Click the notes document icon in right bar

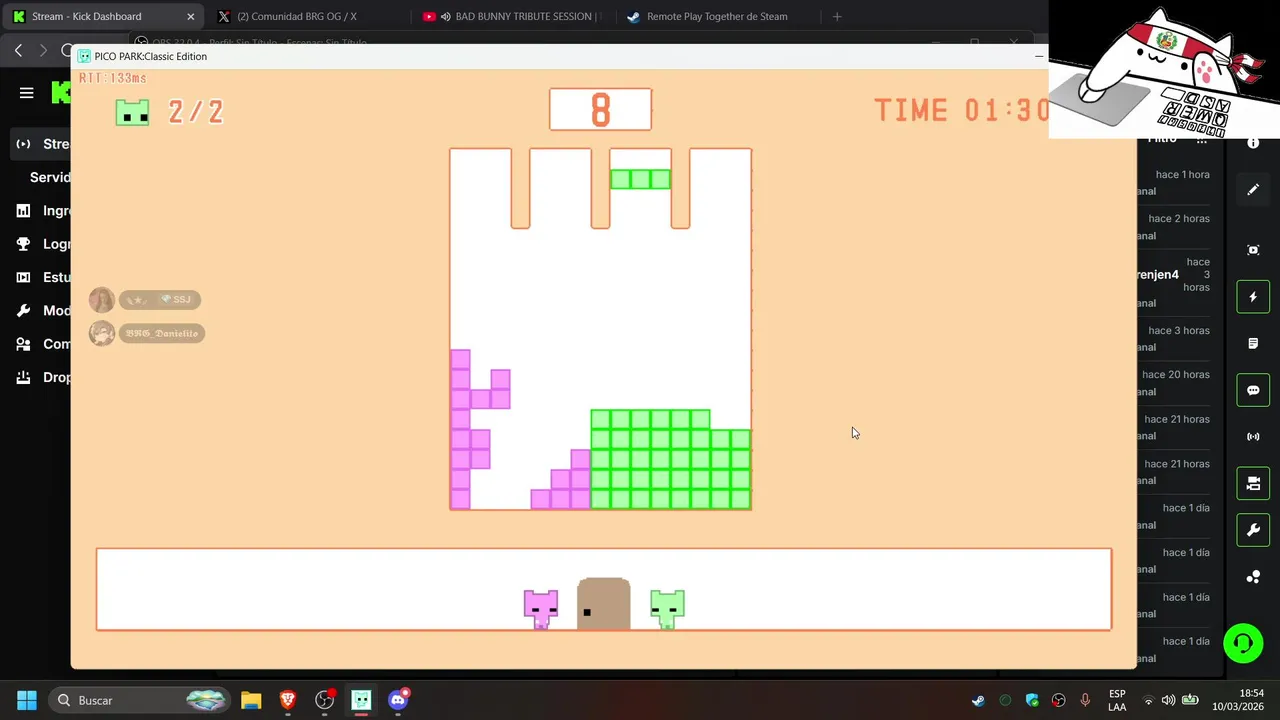point(1253,344)
